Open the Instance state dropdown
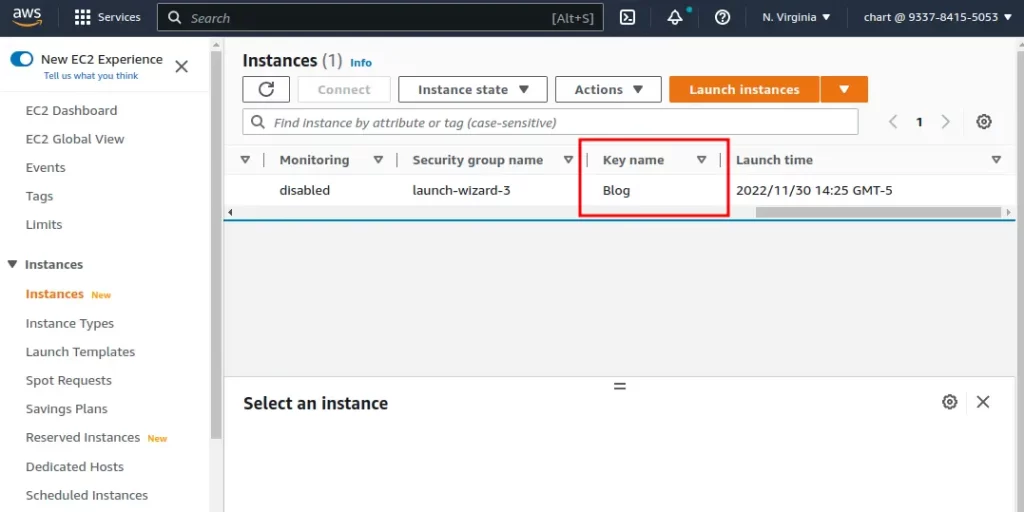 [x=473, y=89]
